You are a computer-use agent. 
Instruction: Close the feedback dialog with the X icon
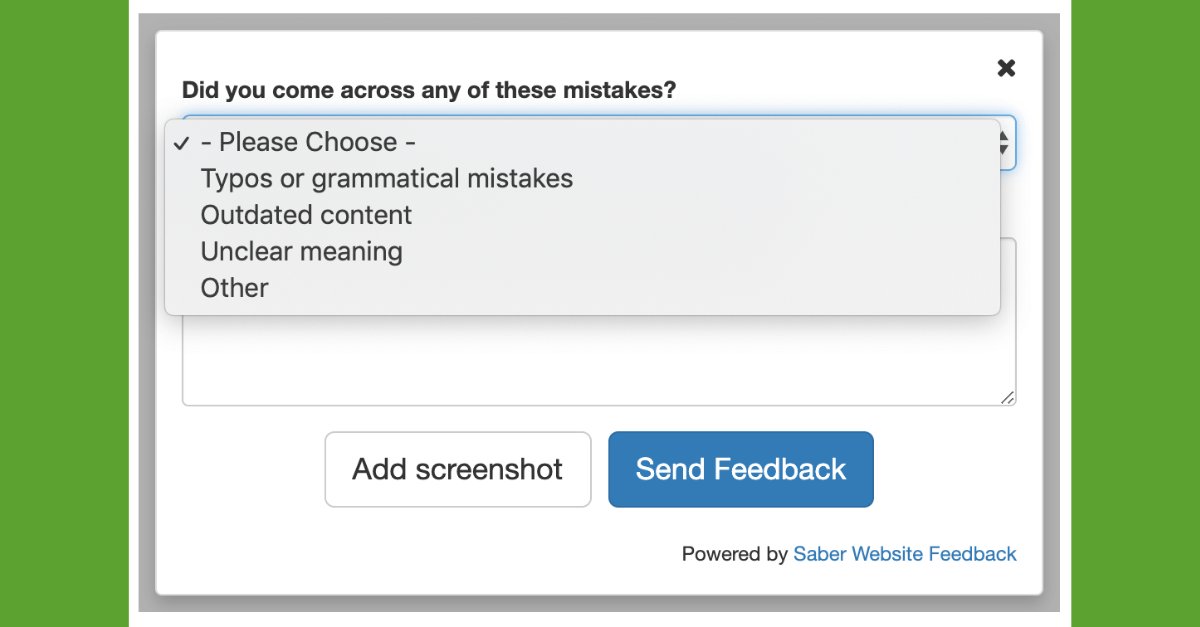point(1006,68)
